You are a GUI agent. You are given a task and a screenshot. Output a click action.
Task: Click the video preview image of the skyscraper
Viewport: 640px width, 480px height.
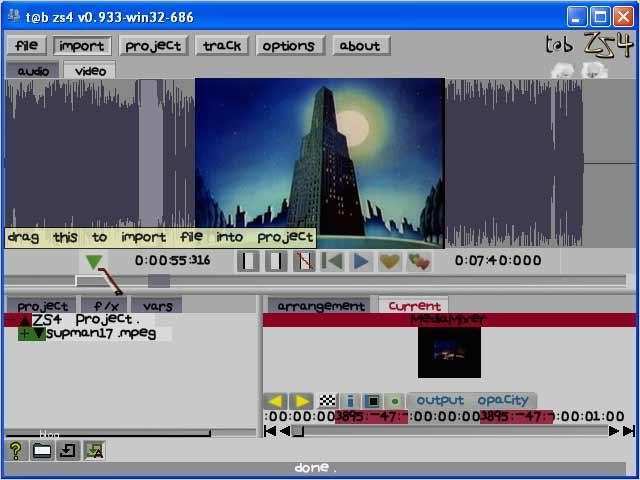click(x=320, y=163)
